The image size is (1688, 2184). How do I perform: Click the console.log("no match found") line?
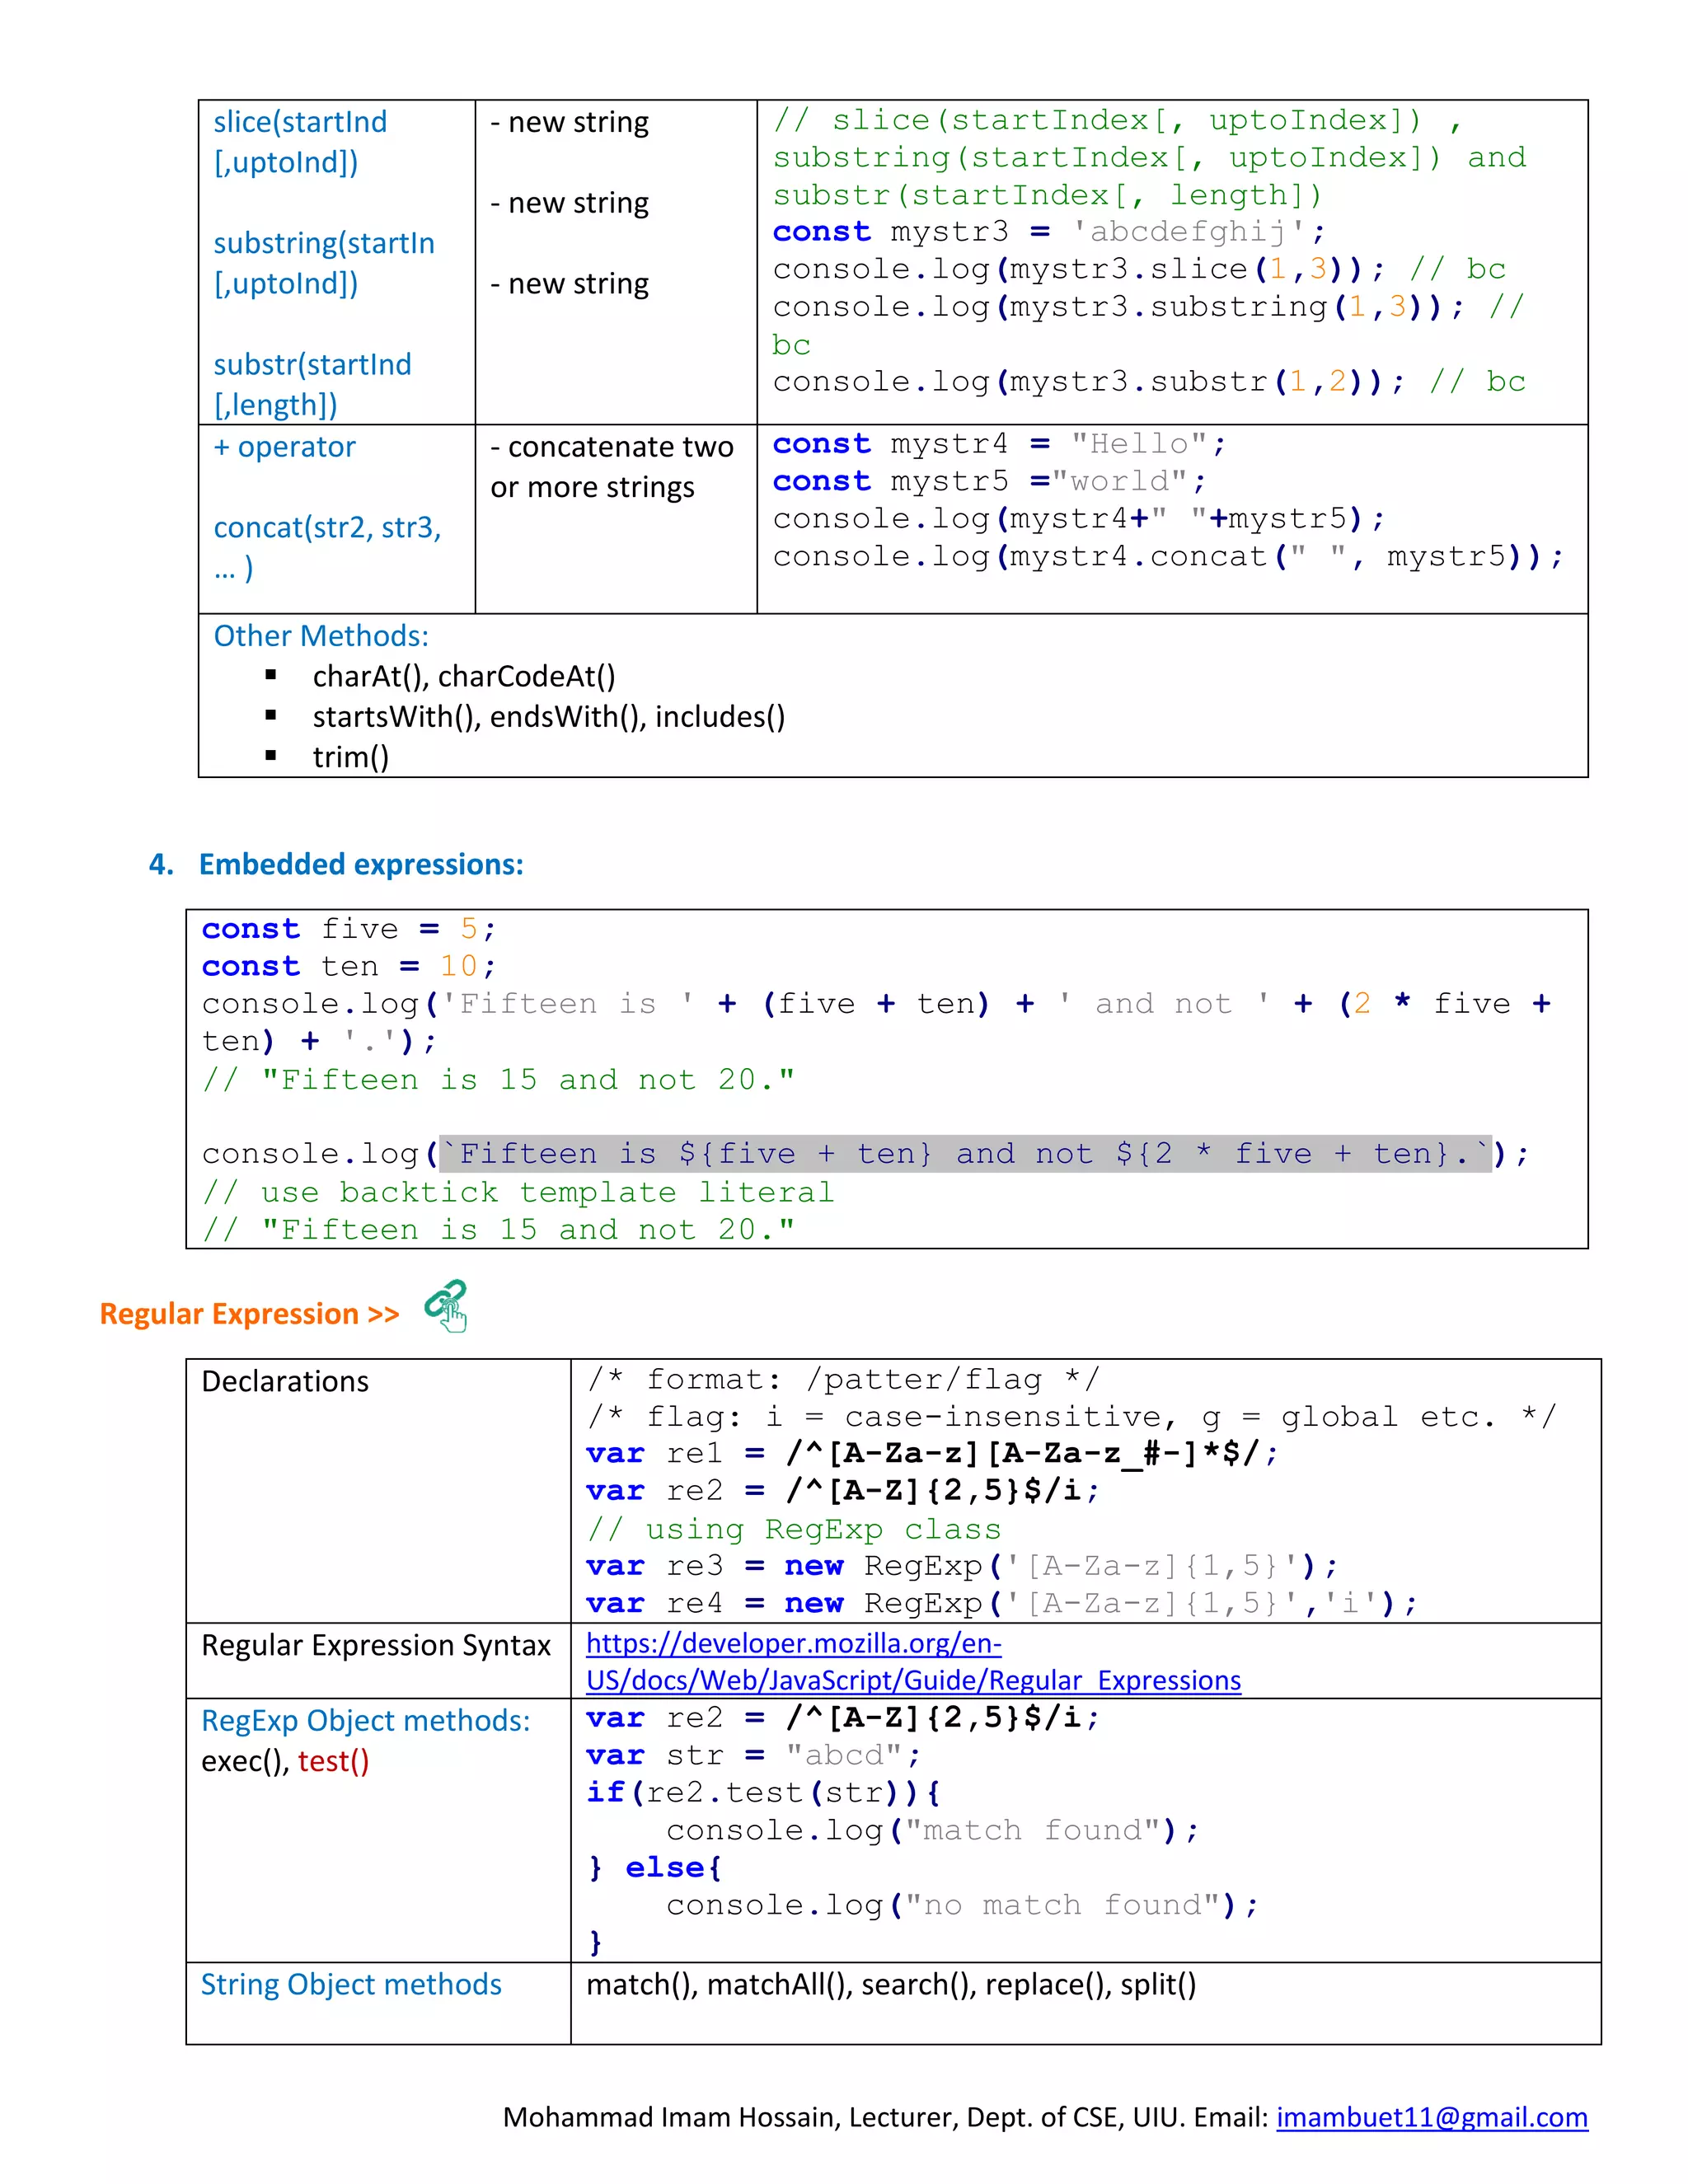(x=962, y=1905)
